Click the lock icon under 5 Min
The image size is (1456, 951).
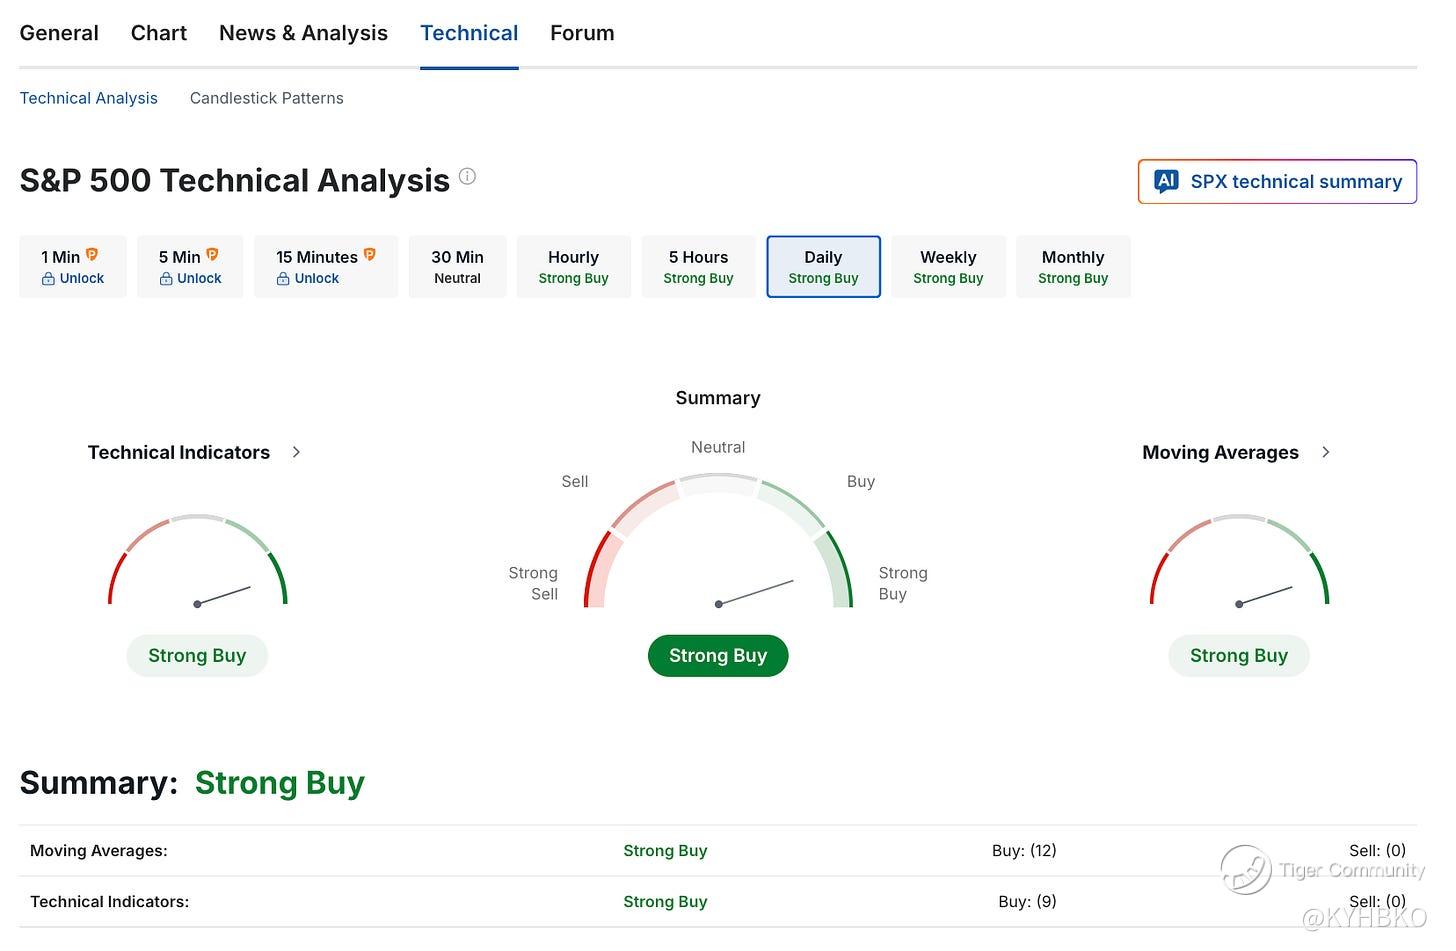click(166, 279)
